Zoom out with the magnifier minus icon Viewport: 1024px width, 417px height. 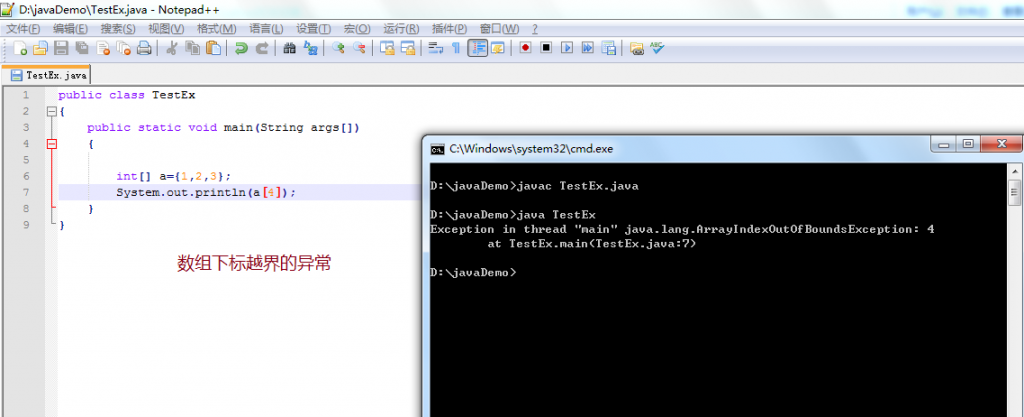[x=359, y=48]
